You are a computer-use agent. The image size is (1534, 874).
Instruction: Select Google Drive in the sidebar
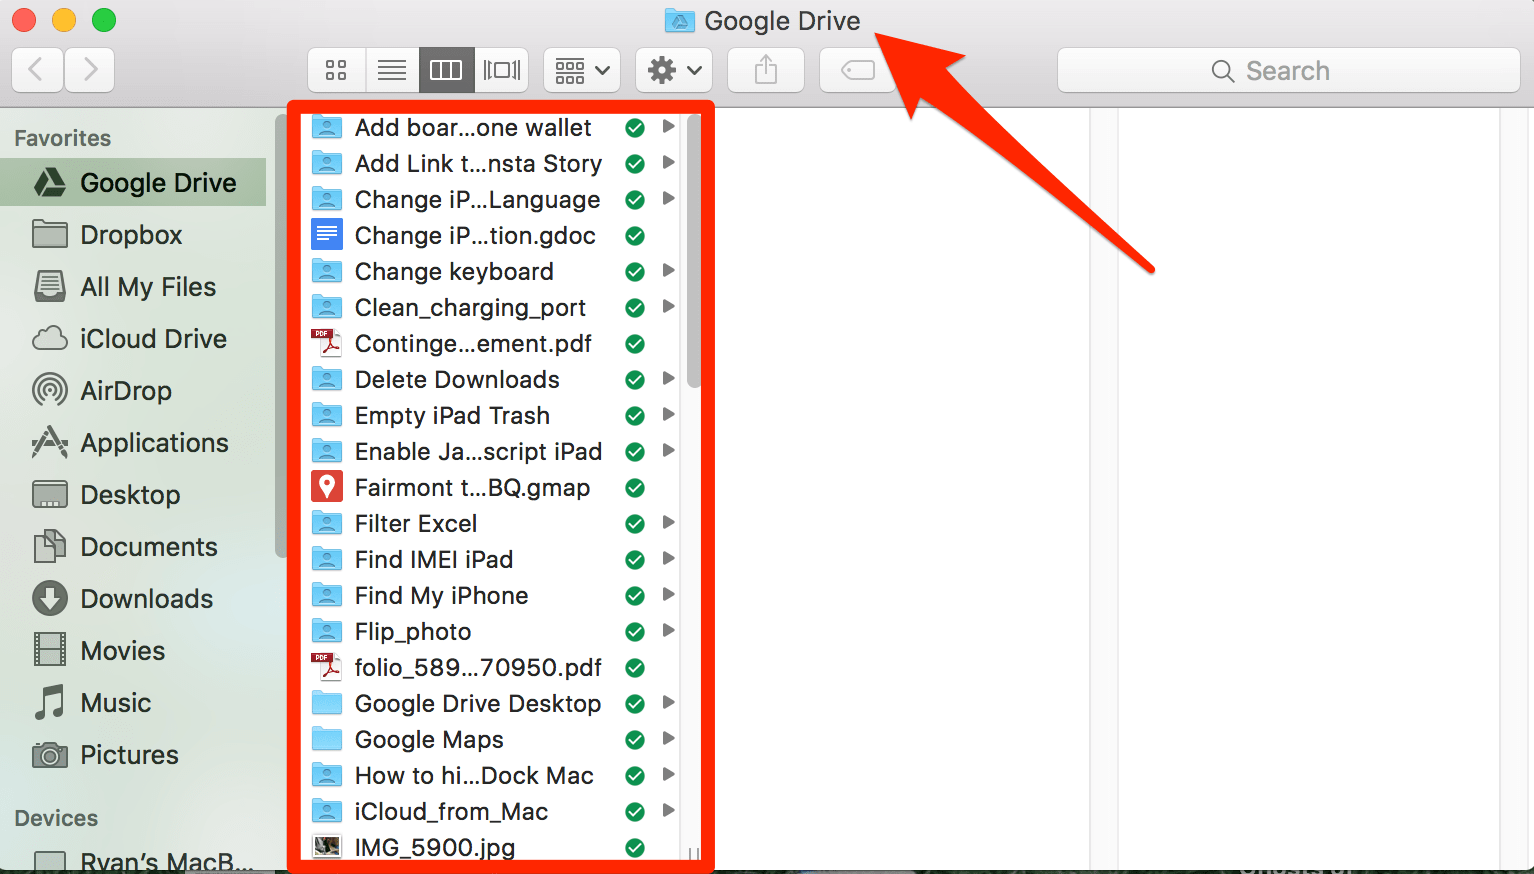pyautogui.click(x=133, y=182)
